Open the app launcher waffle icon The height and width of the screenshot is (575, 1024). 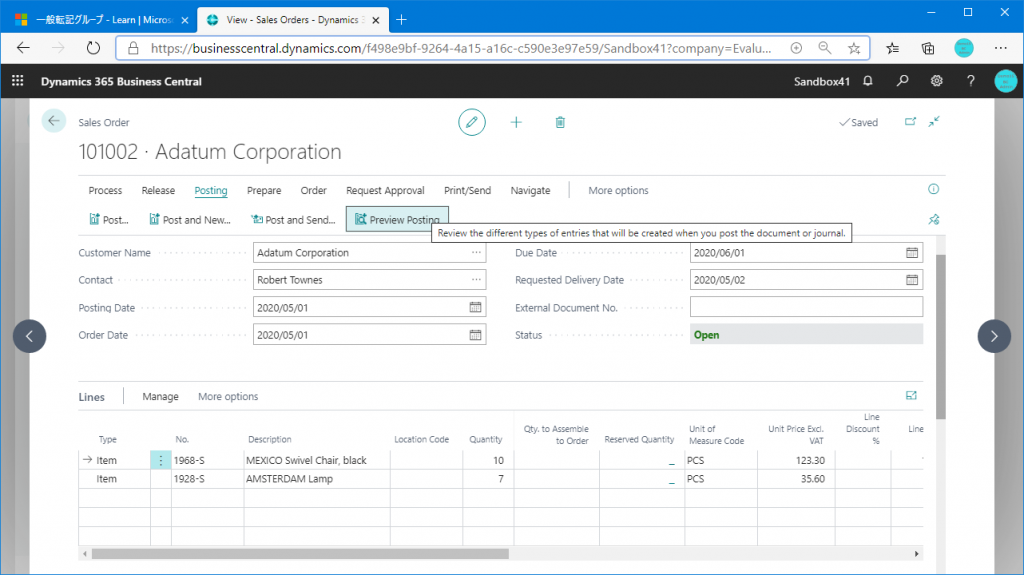click(18, 81)
